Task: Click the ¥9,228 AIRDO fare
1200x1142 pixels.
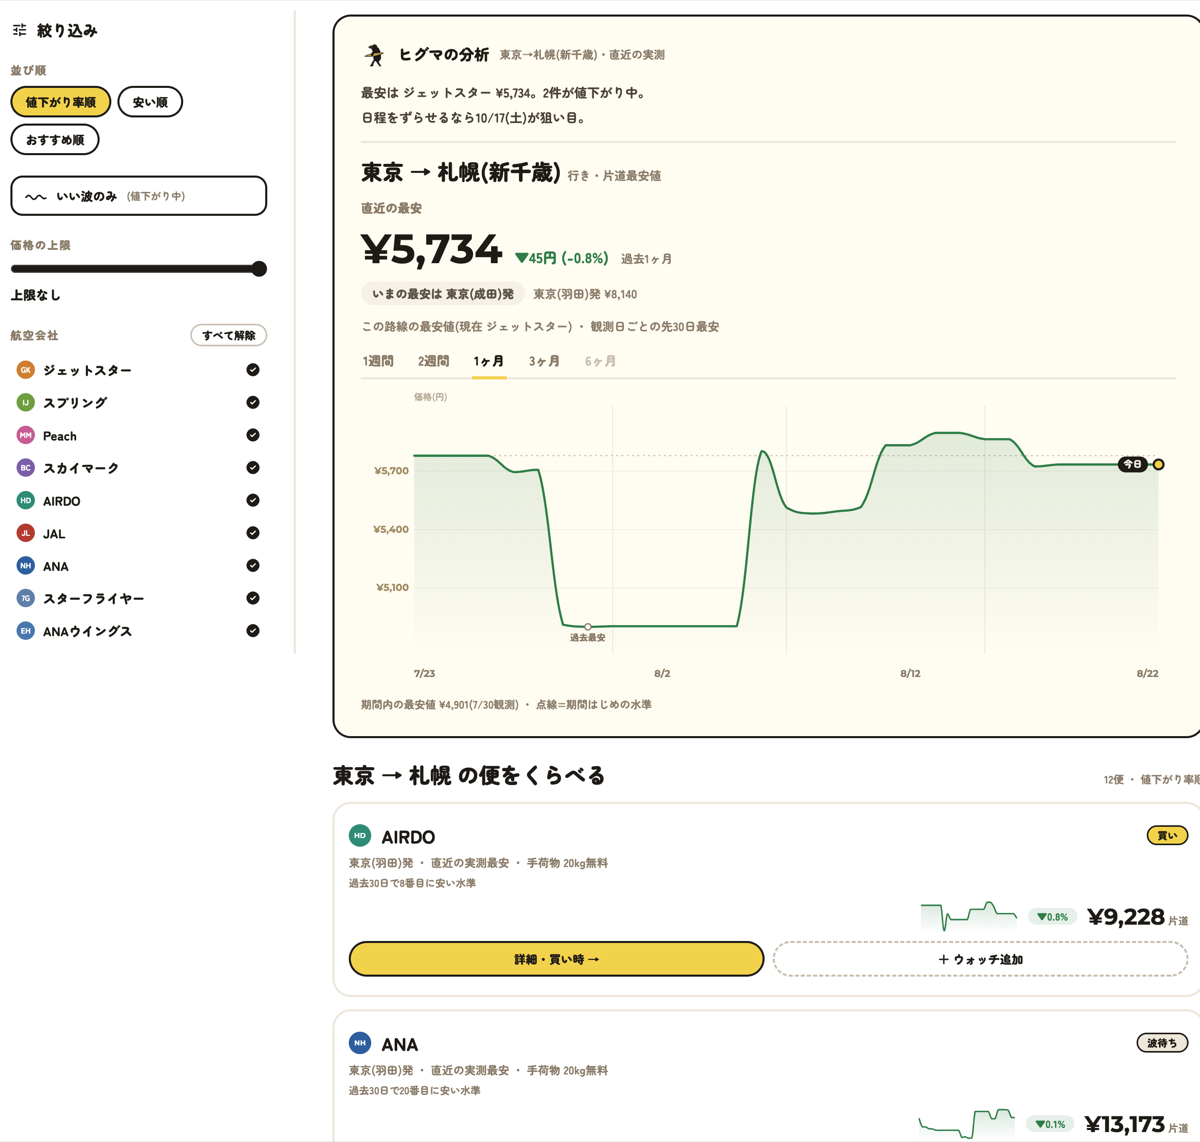Action: point(1126,917)
